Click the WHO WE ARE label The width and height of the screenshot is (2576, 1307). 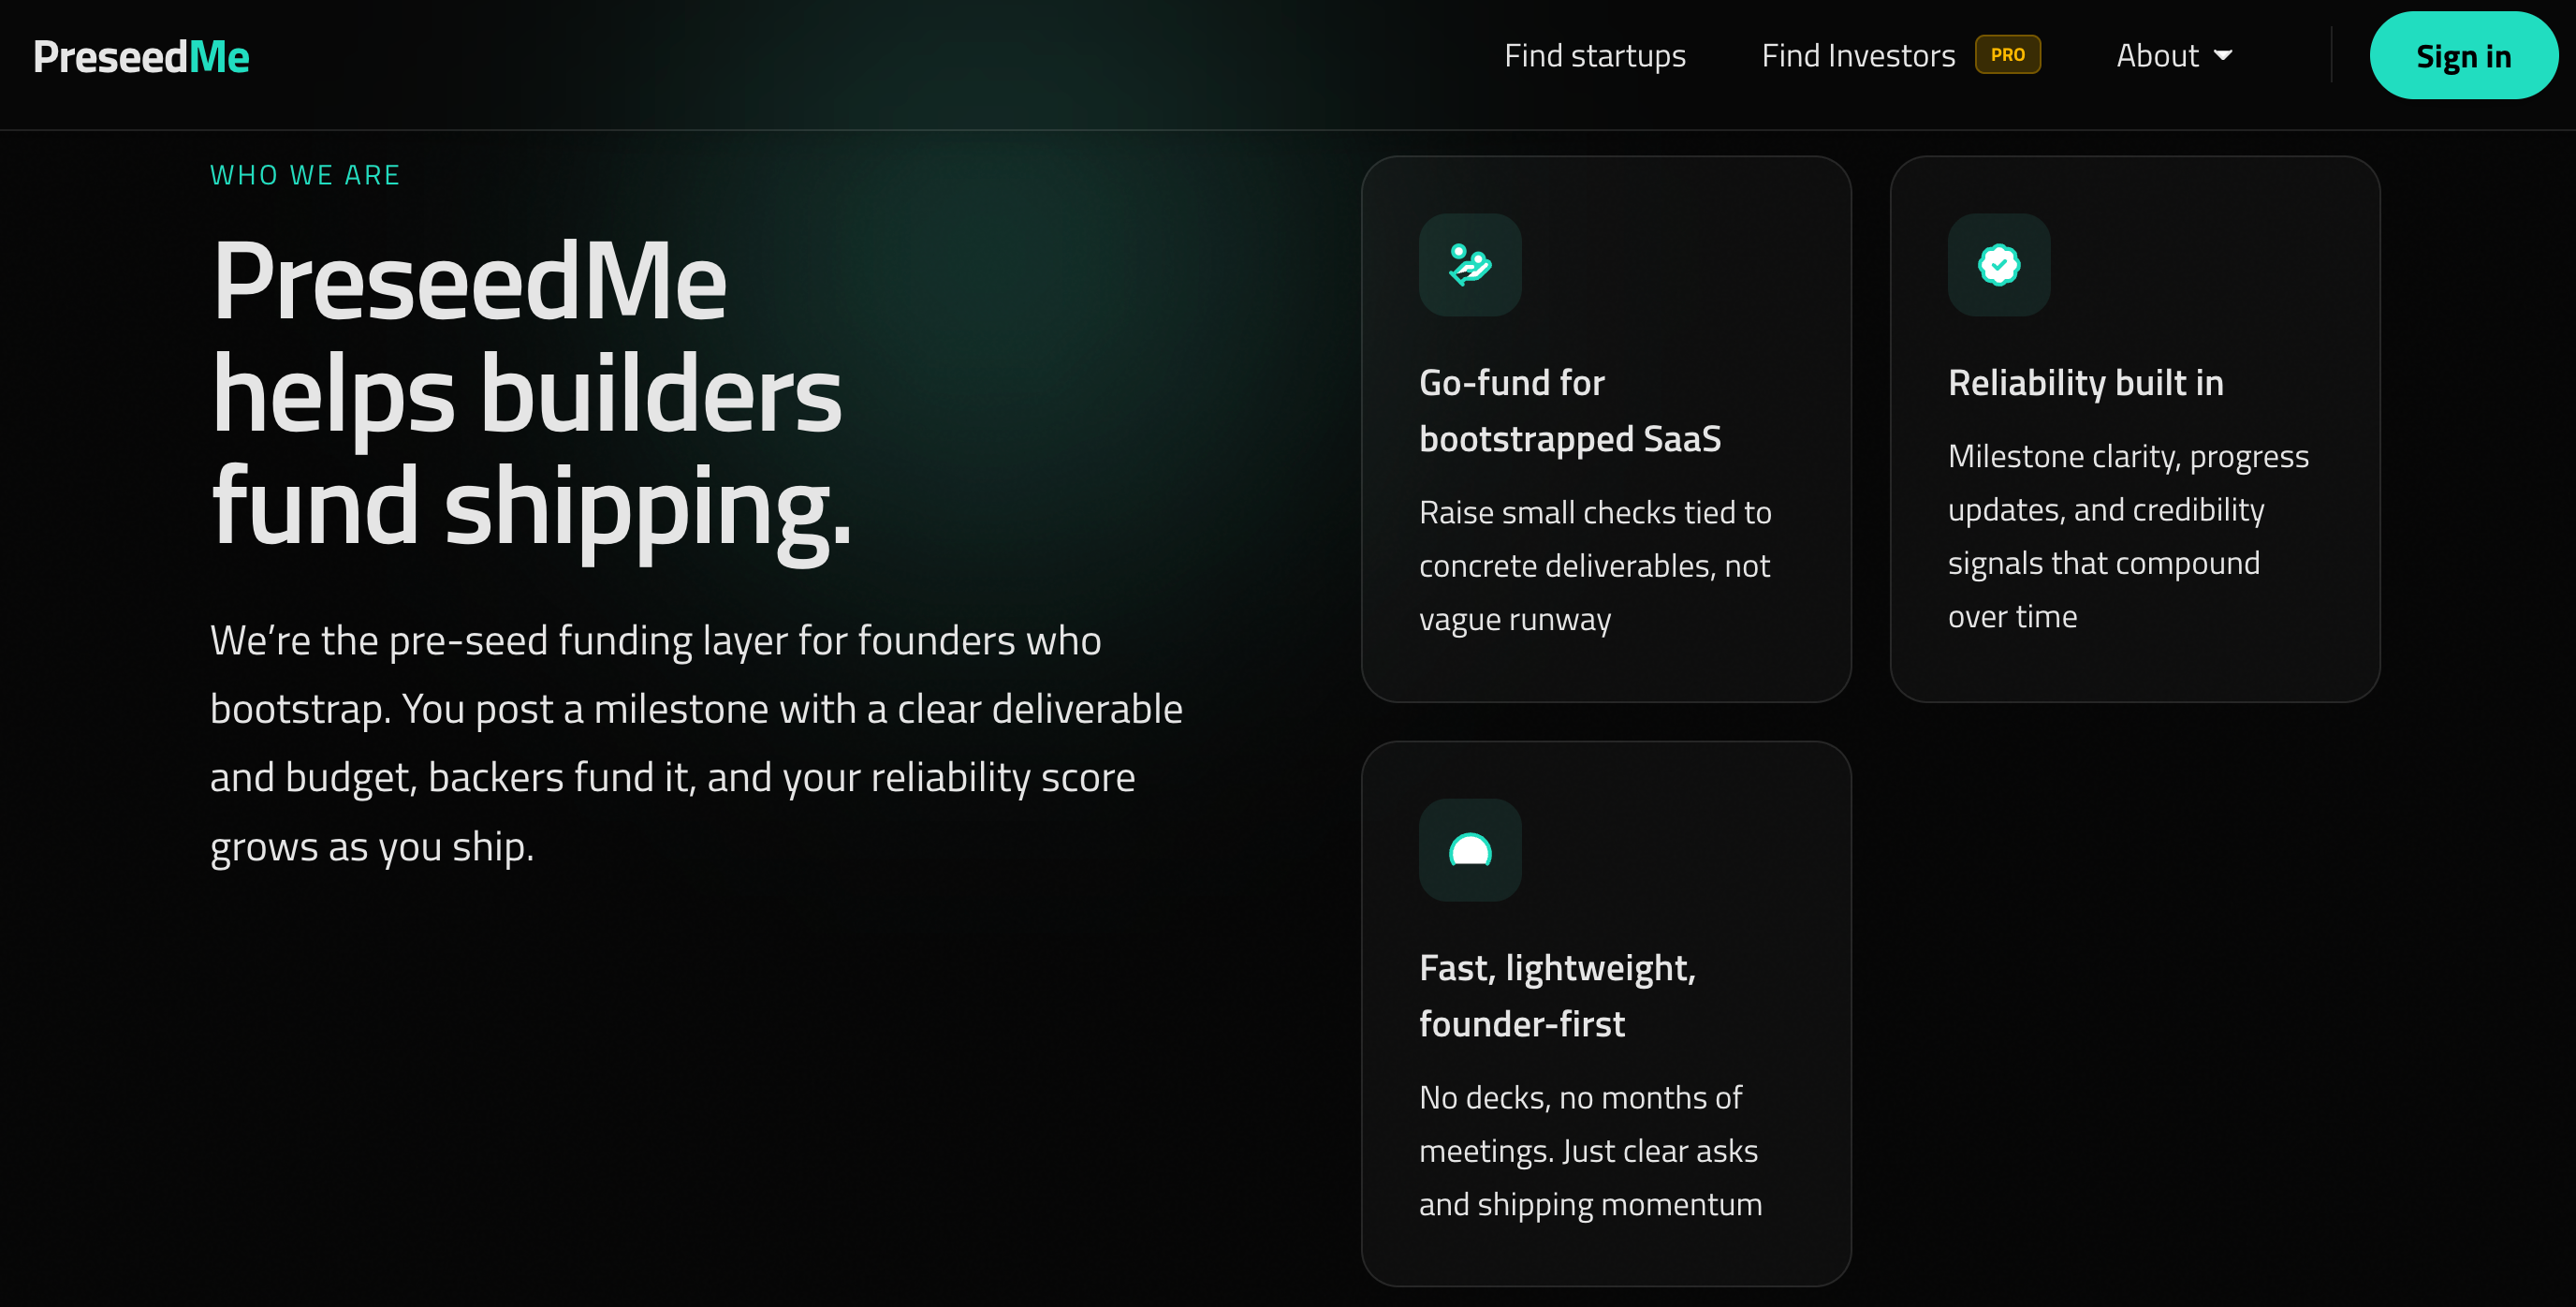pyautogui.click(x=305, y=175)
